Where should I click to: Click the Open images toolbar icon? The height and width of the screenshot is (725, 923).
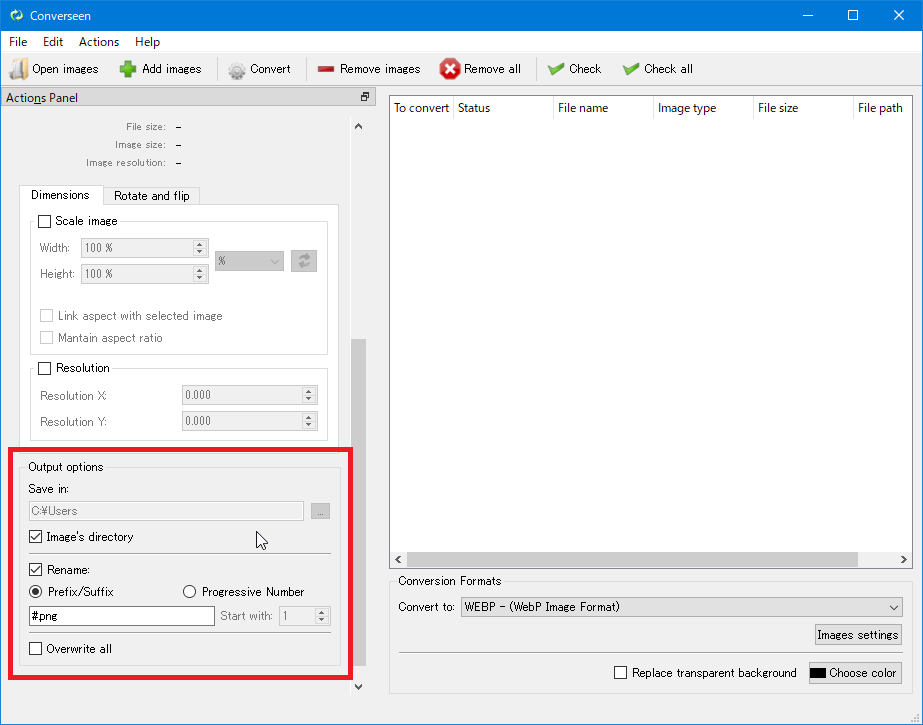[19, 69]
